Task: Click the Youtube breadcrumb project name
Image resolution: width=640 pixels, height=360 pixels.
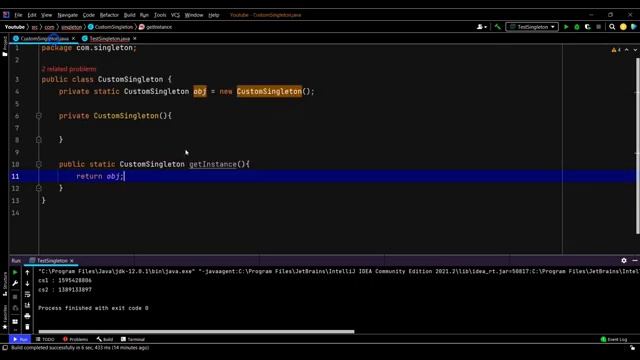Action: (15, 27)
